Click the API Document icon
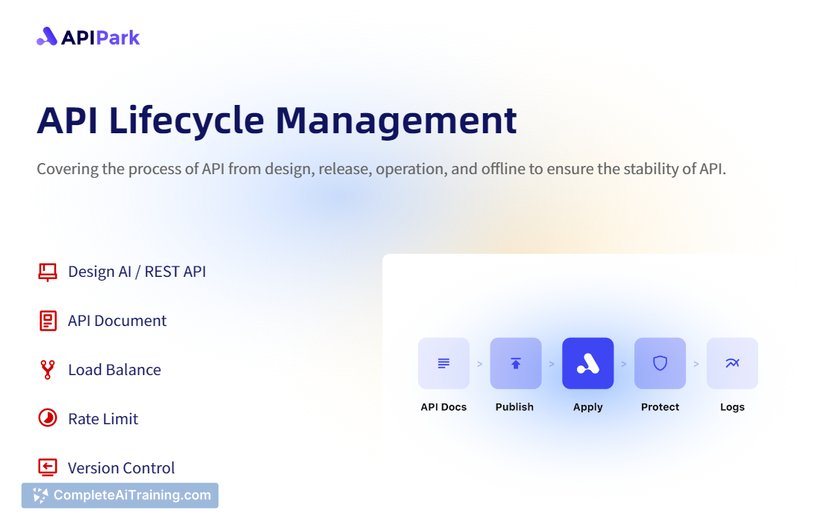Screen dimensions: 820x521 pyautogui.click(x=47, y=321)
